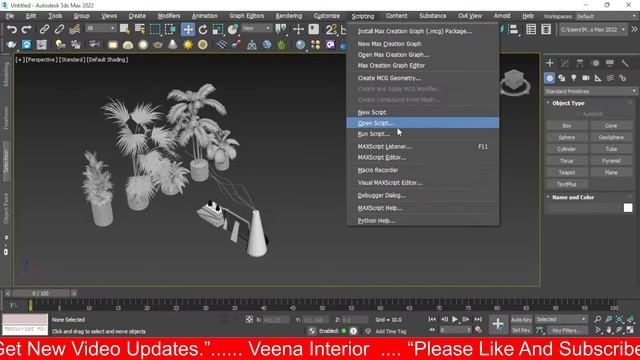The width and height of the screenshot is (640, 360).
Task: Go to the end frame
Action: [x=478, y=319]
